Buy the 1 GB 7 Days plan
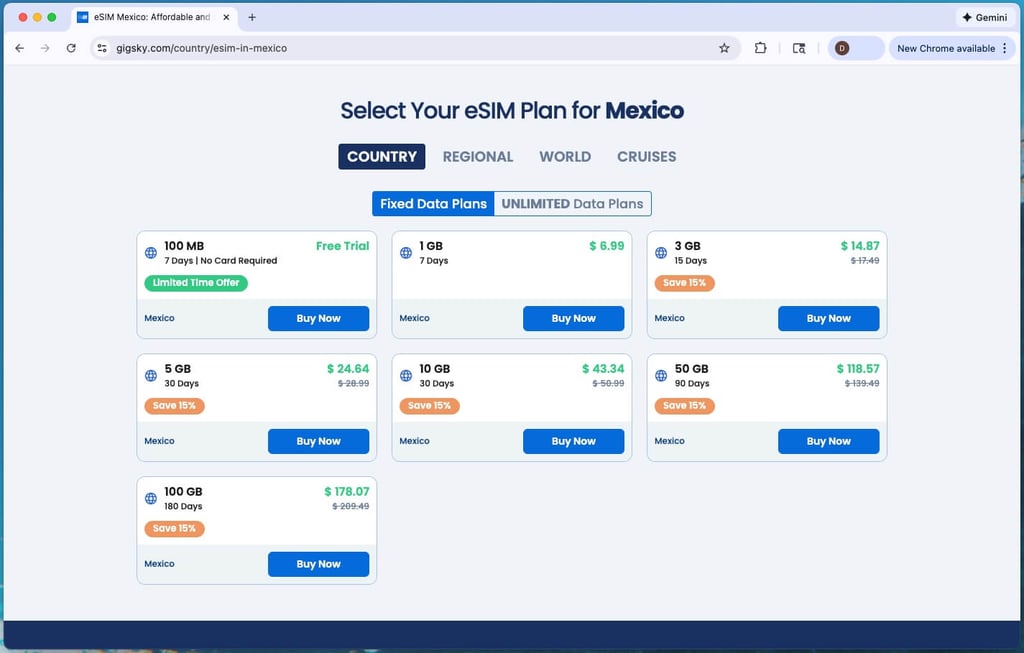The height and width of the screenshot is (653, 1024). coord(573,319)
